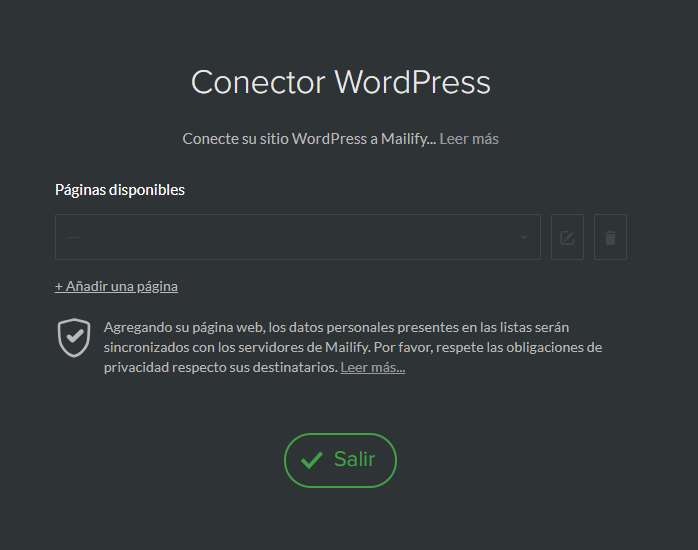698x550 pixels.
Task: Open the 'Leer más...' privacy link
Action: 373,368
